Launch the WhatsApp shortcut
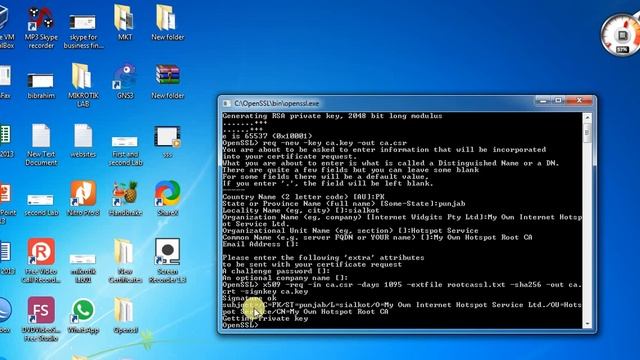The width and height of the screenshot is (640, 360). pyautogui.click(x=83, y=316)
